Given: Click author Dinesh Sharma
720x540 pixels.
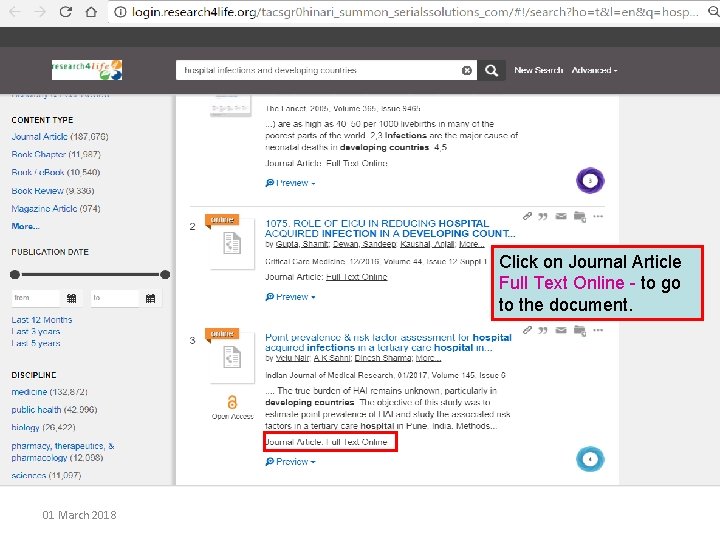Looking at the screenshot, I should point(383,358).
